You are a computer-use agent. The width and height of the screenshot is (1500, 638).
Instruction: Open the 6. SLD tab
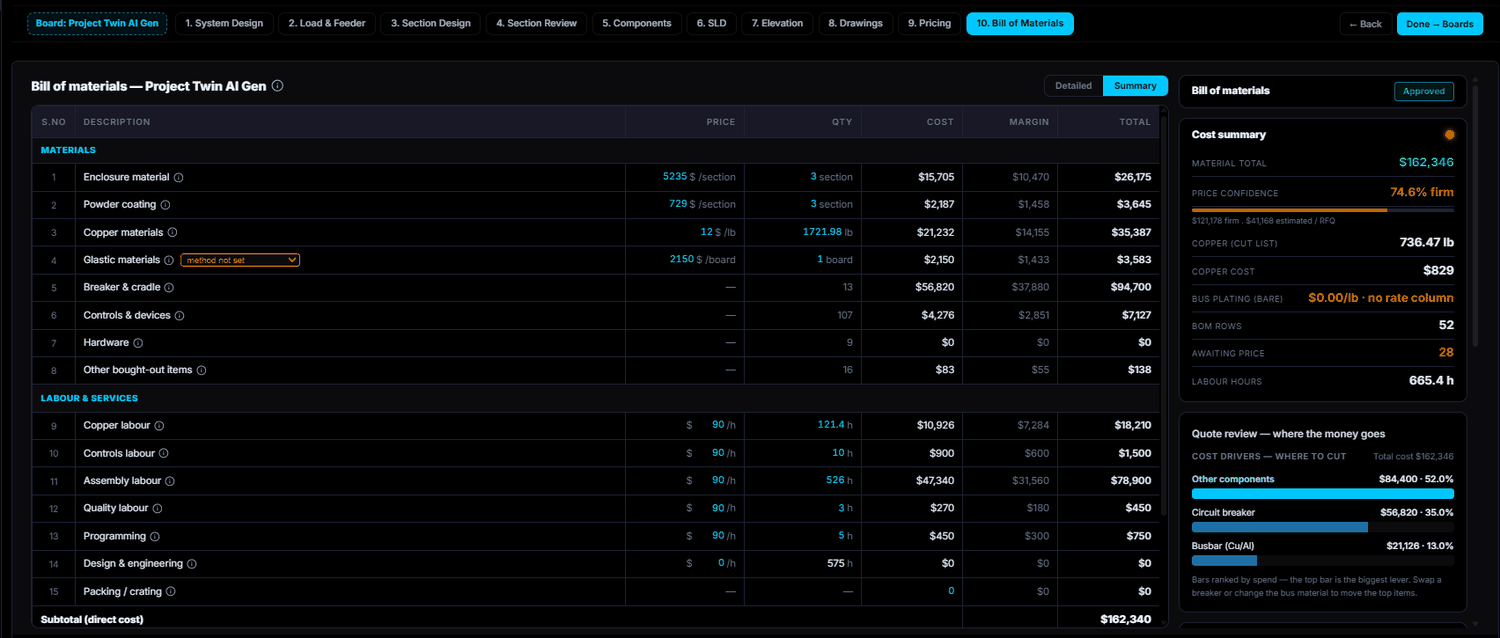click(x=712, y=23)
